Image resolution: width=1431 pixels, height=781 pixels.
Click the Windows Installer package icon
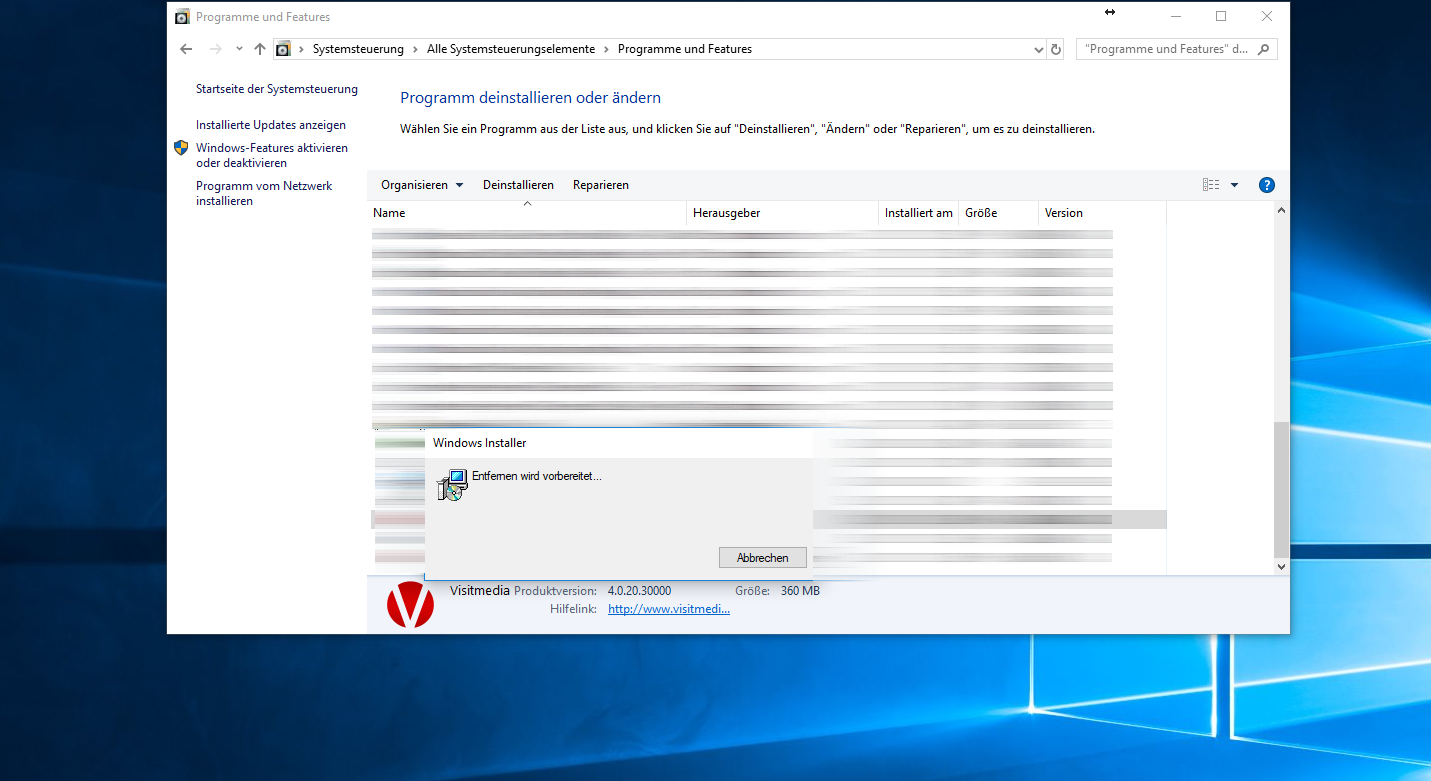click(x=452, y=485)
